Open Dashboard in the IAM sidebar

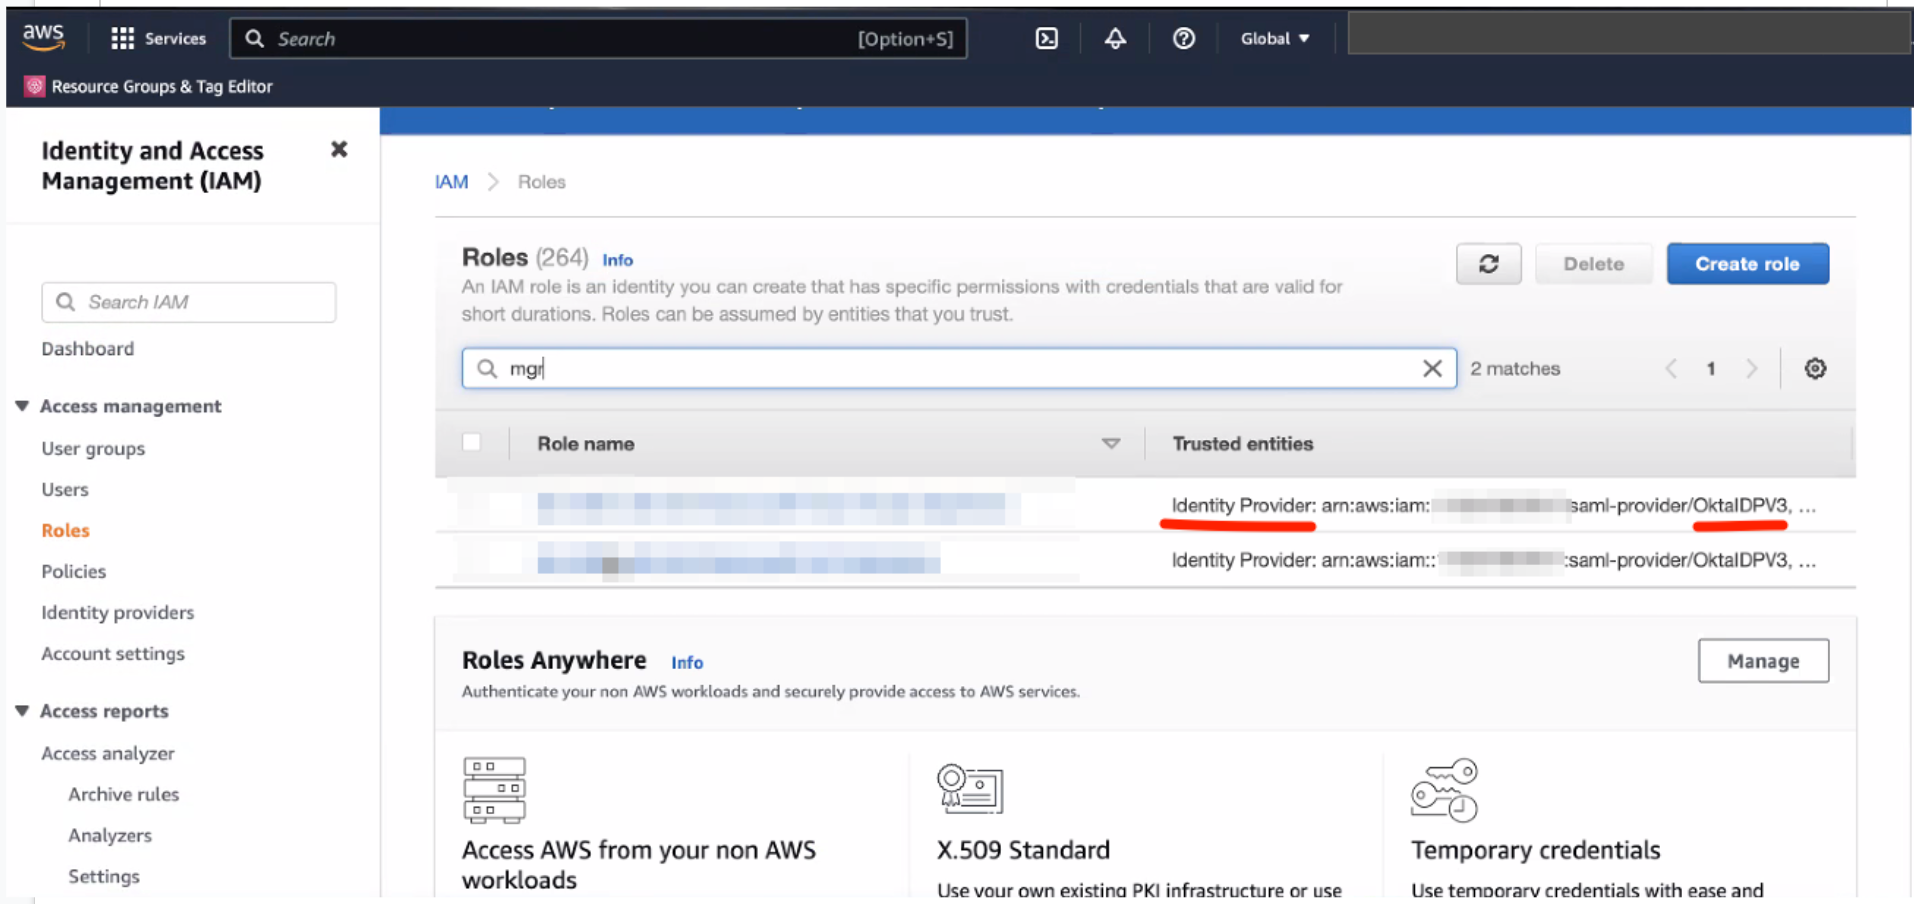[87, 348]
